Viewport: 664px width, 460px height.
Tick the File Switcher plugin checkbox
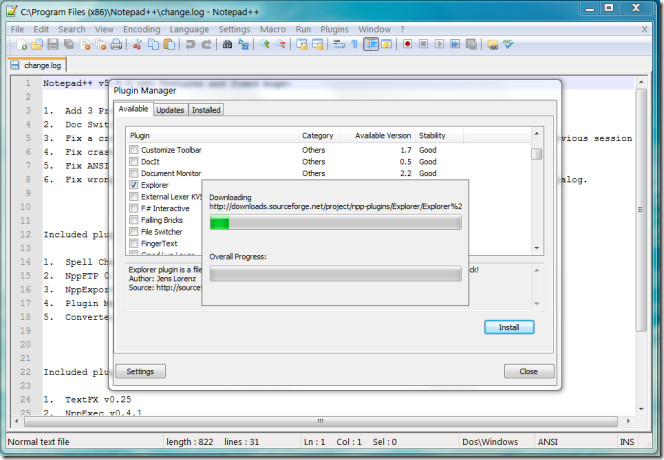[x=134, y=232]
